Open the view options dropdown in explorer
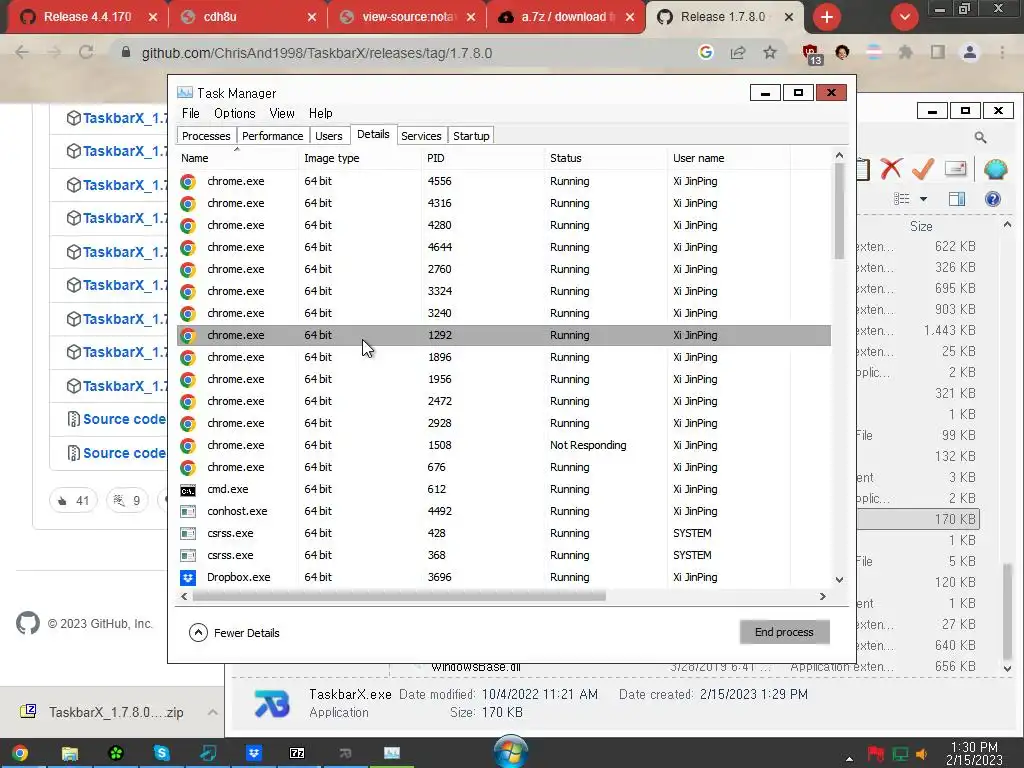This screenshot has width=1024, height=768. [923, 199]
